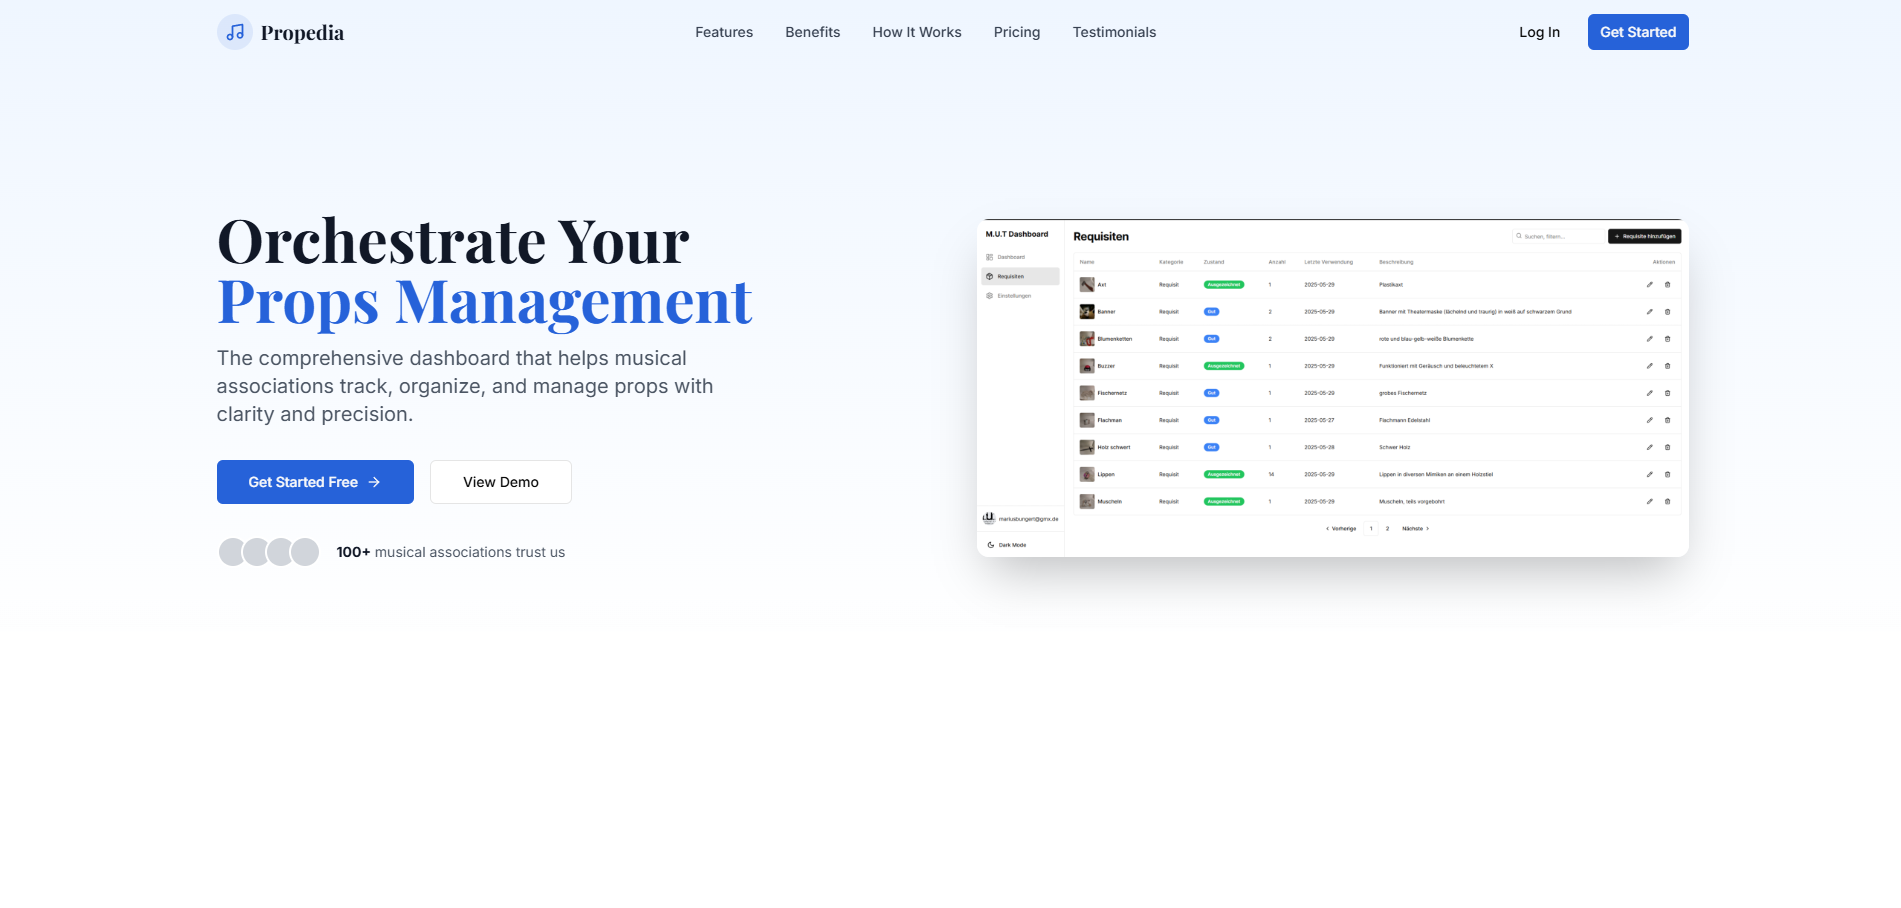Open Einstellungen gear icon in preview sidebar
The image size is (1901, 908).
(990, 296)
